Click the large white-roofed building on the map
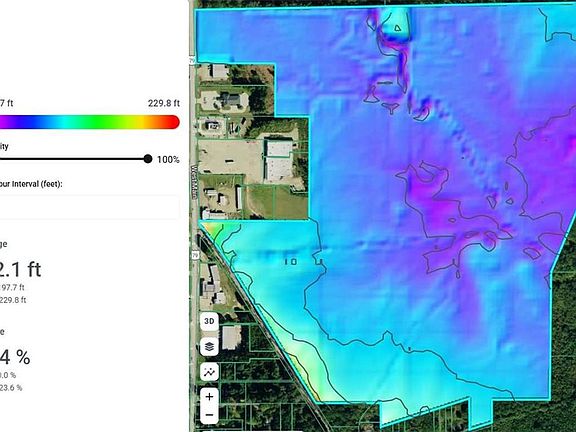 (279, 160)
